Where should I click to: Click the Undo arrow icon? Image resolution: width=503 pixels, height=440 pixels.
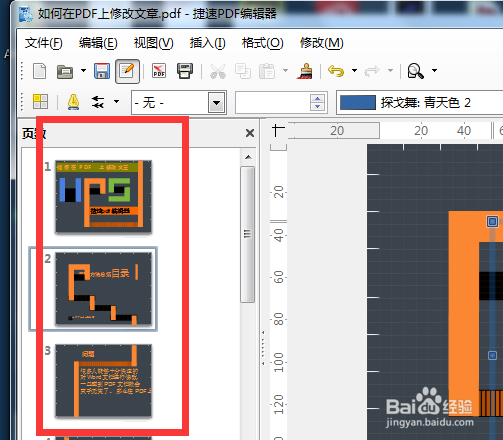(336, 71)
